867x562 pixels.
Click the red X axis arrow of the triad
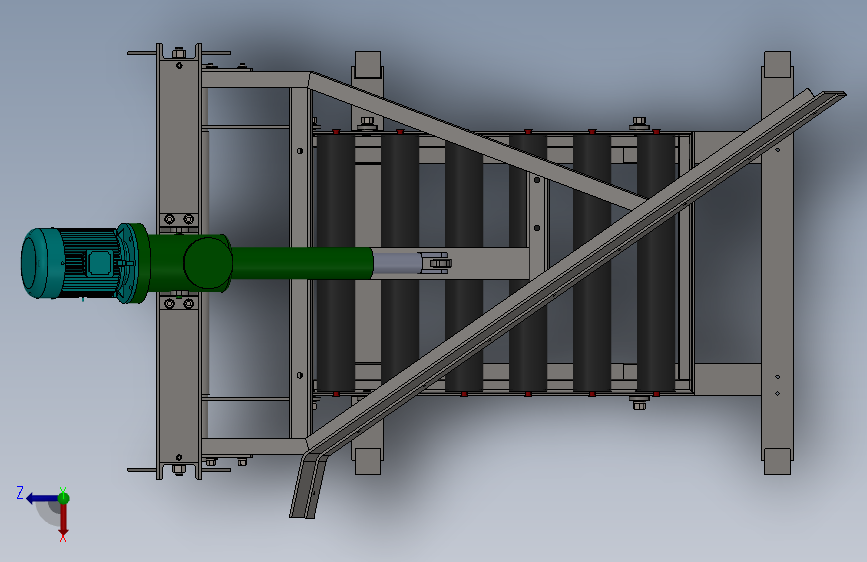[64, 520]
